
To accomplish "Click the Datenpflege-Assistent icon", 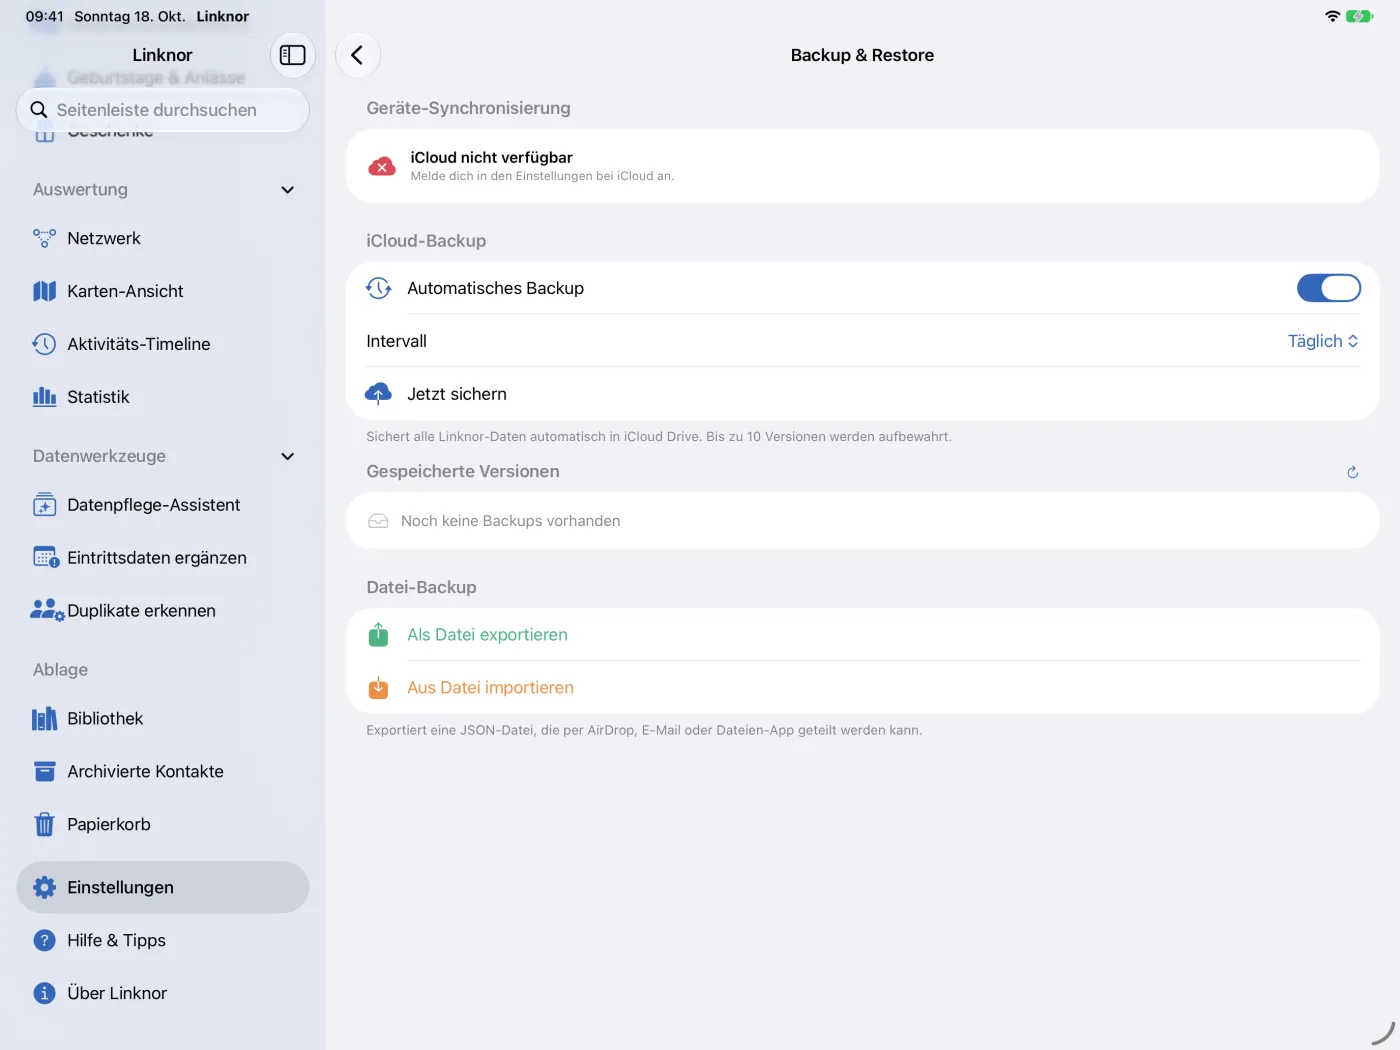I will [x=44, y=505].
